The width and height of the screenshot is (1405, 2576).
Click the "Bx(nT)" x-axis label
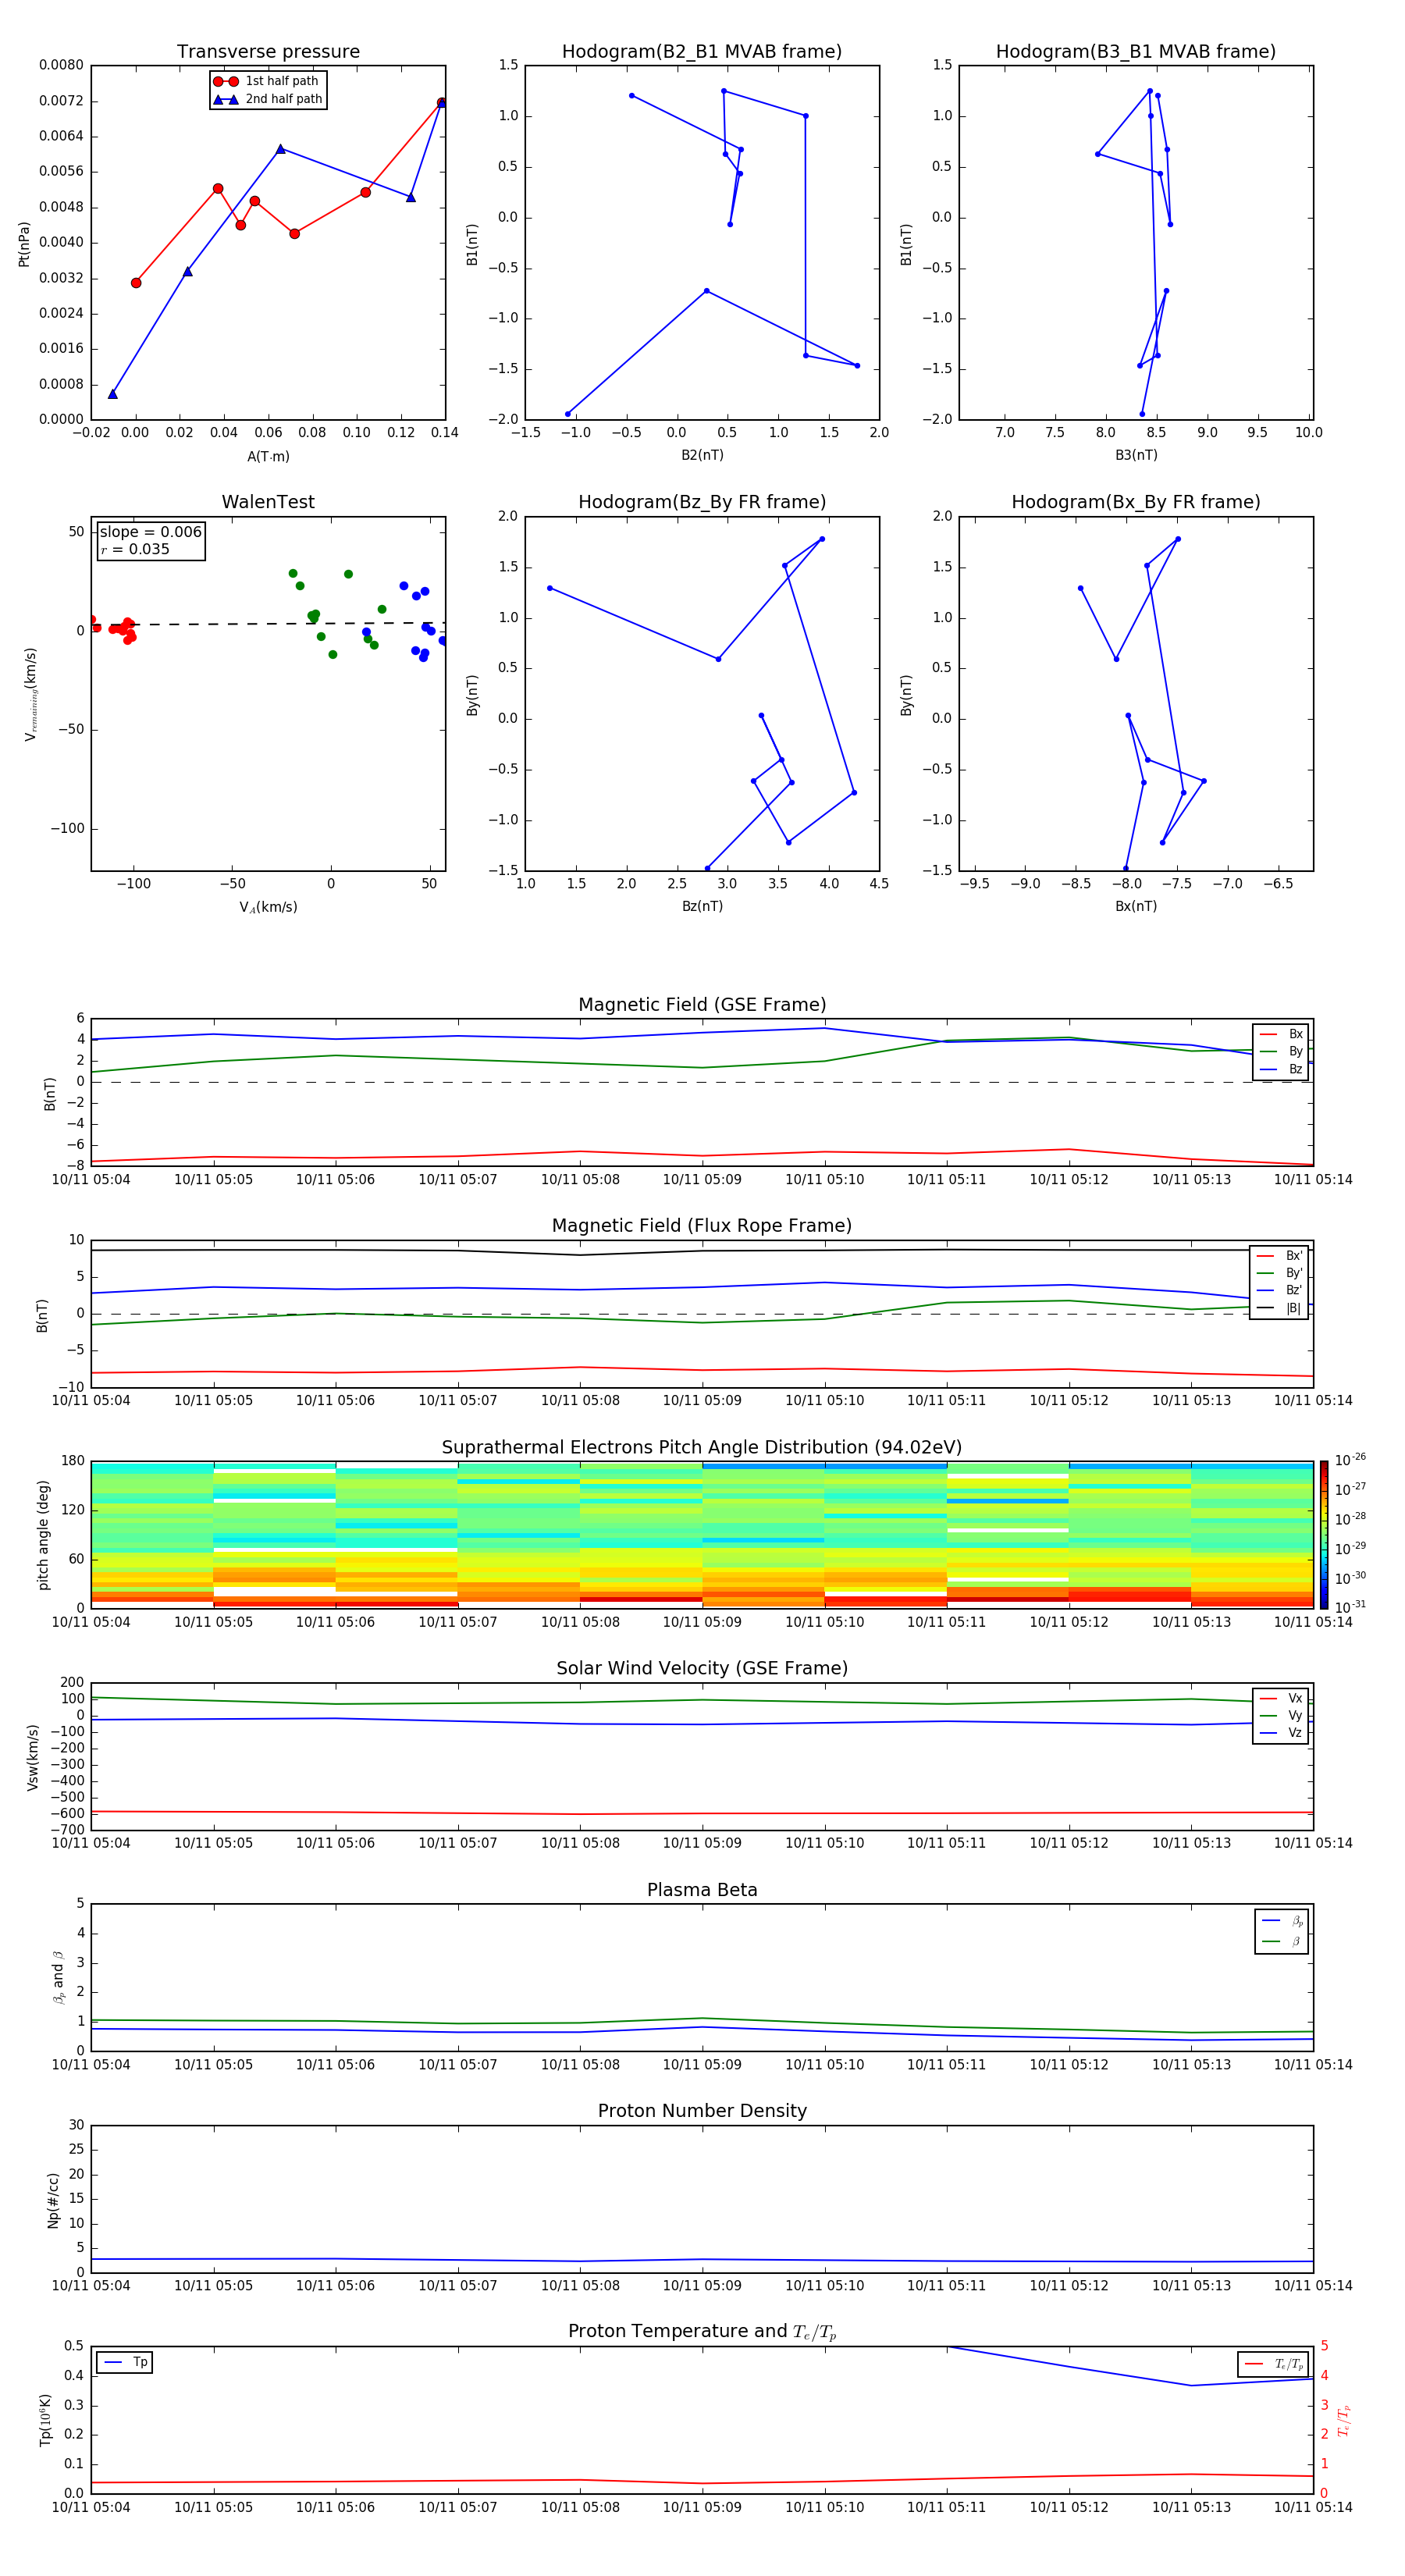(x=1136, y=906)
